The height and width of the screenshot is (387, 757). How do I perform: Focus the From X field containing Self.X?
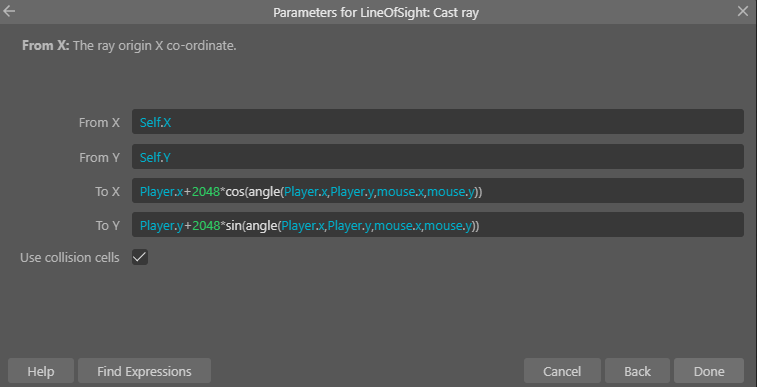point(437,122)
